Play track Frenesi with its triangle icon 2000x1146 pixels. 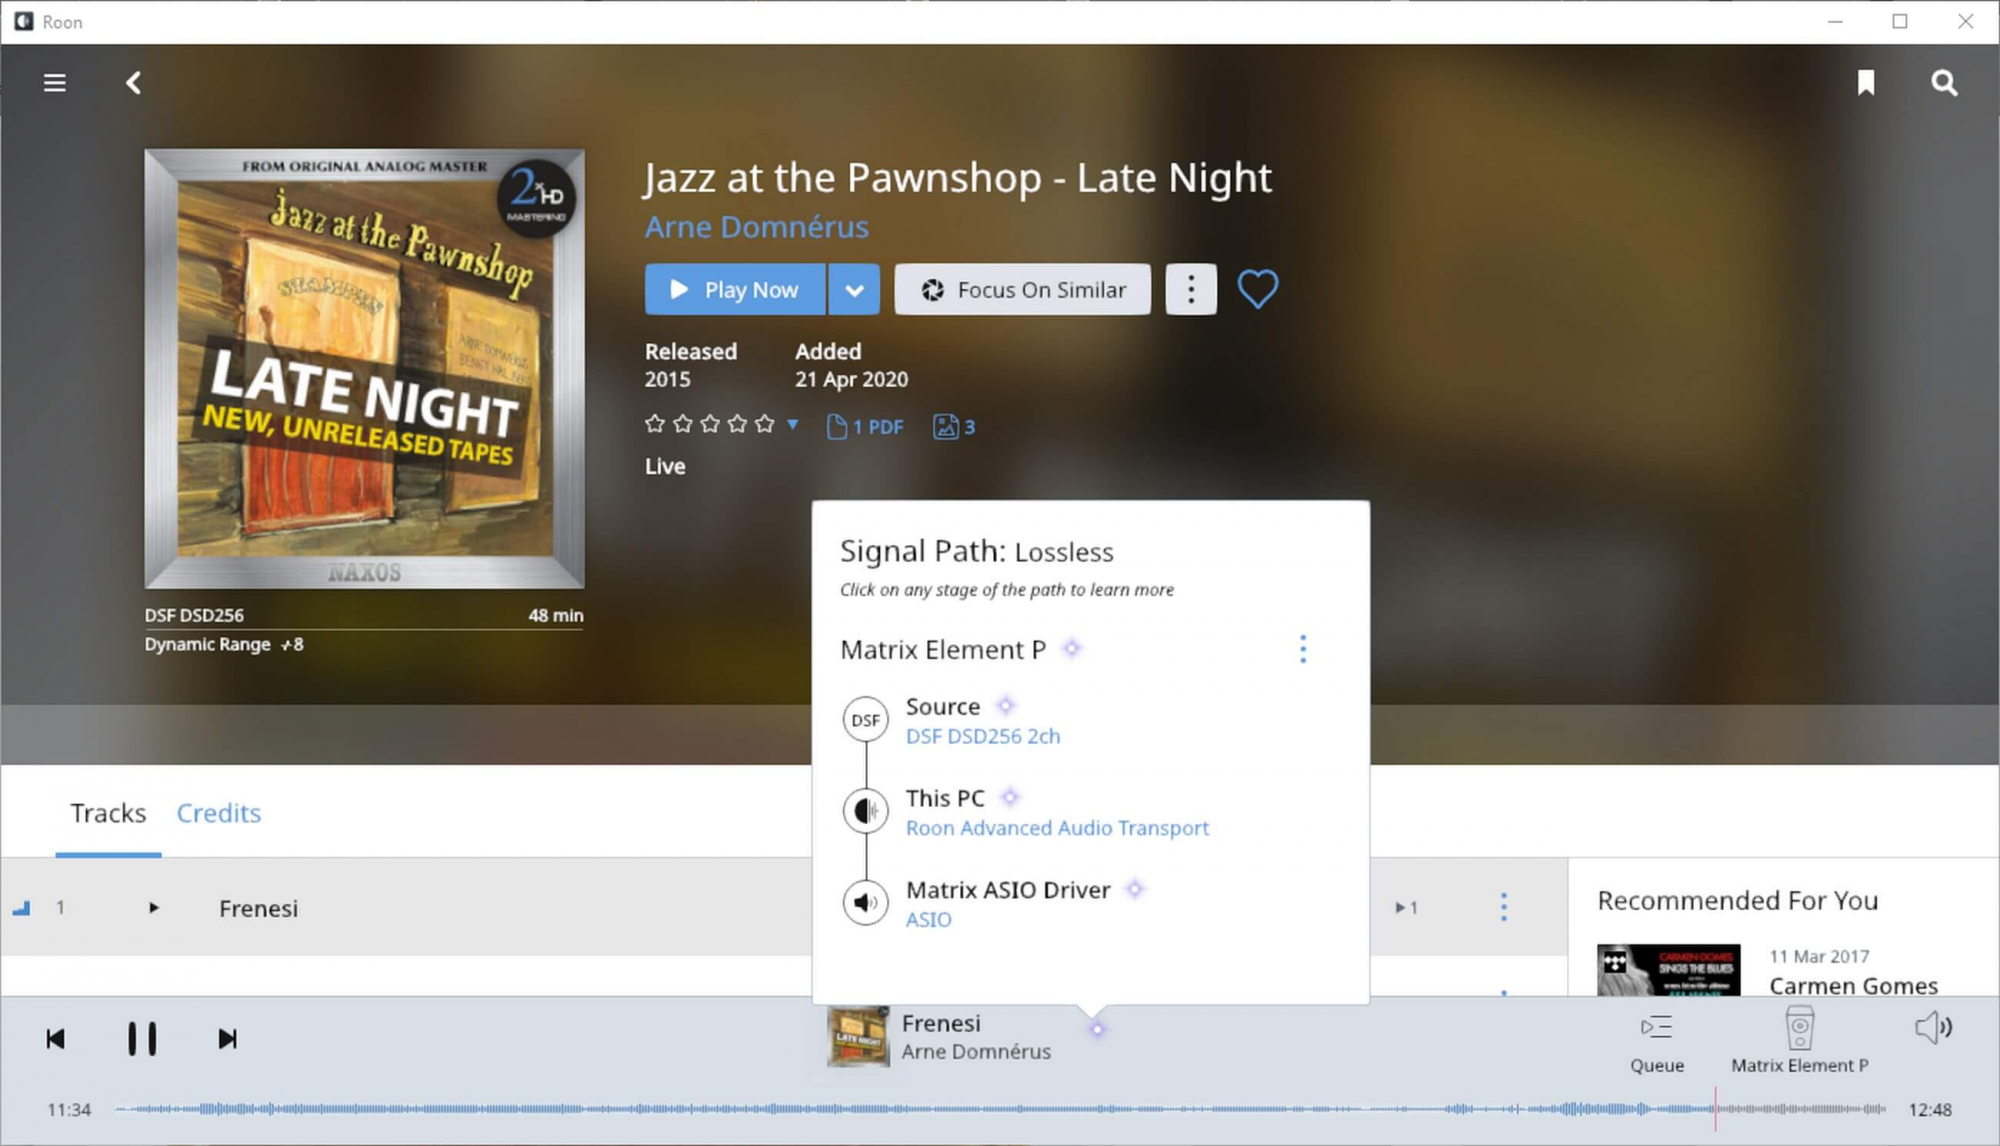(x=153, y=908)
